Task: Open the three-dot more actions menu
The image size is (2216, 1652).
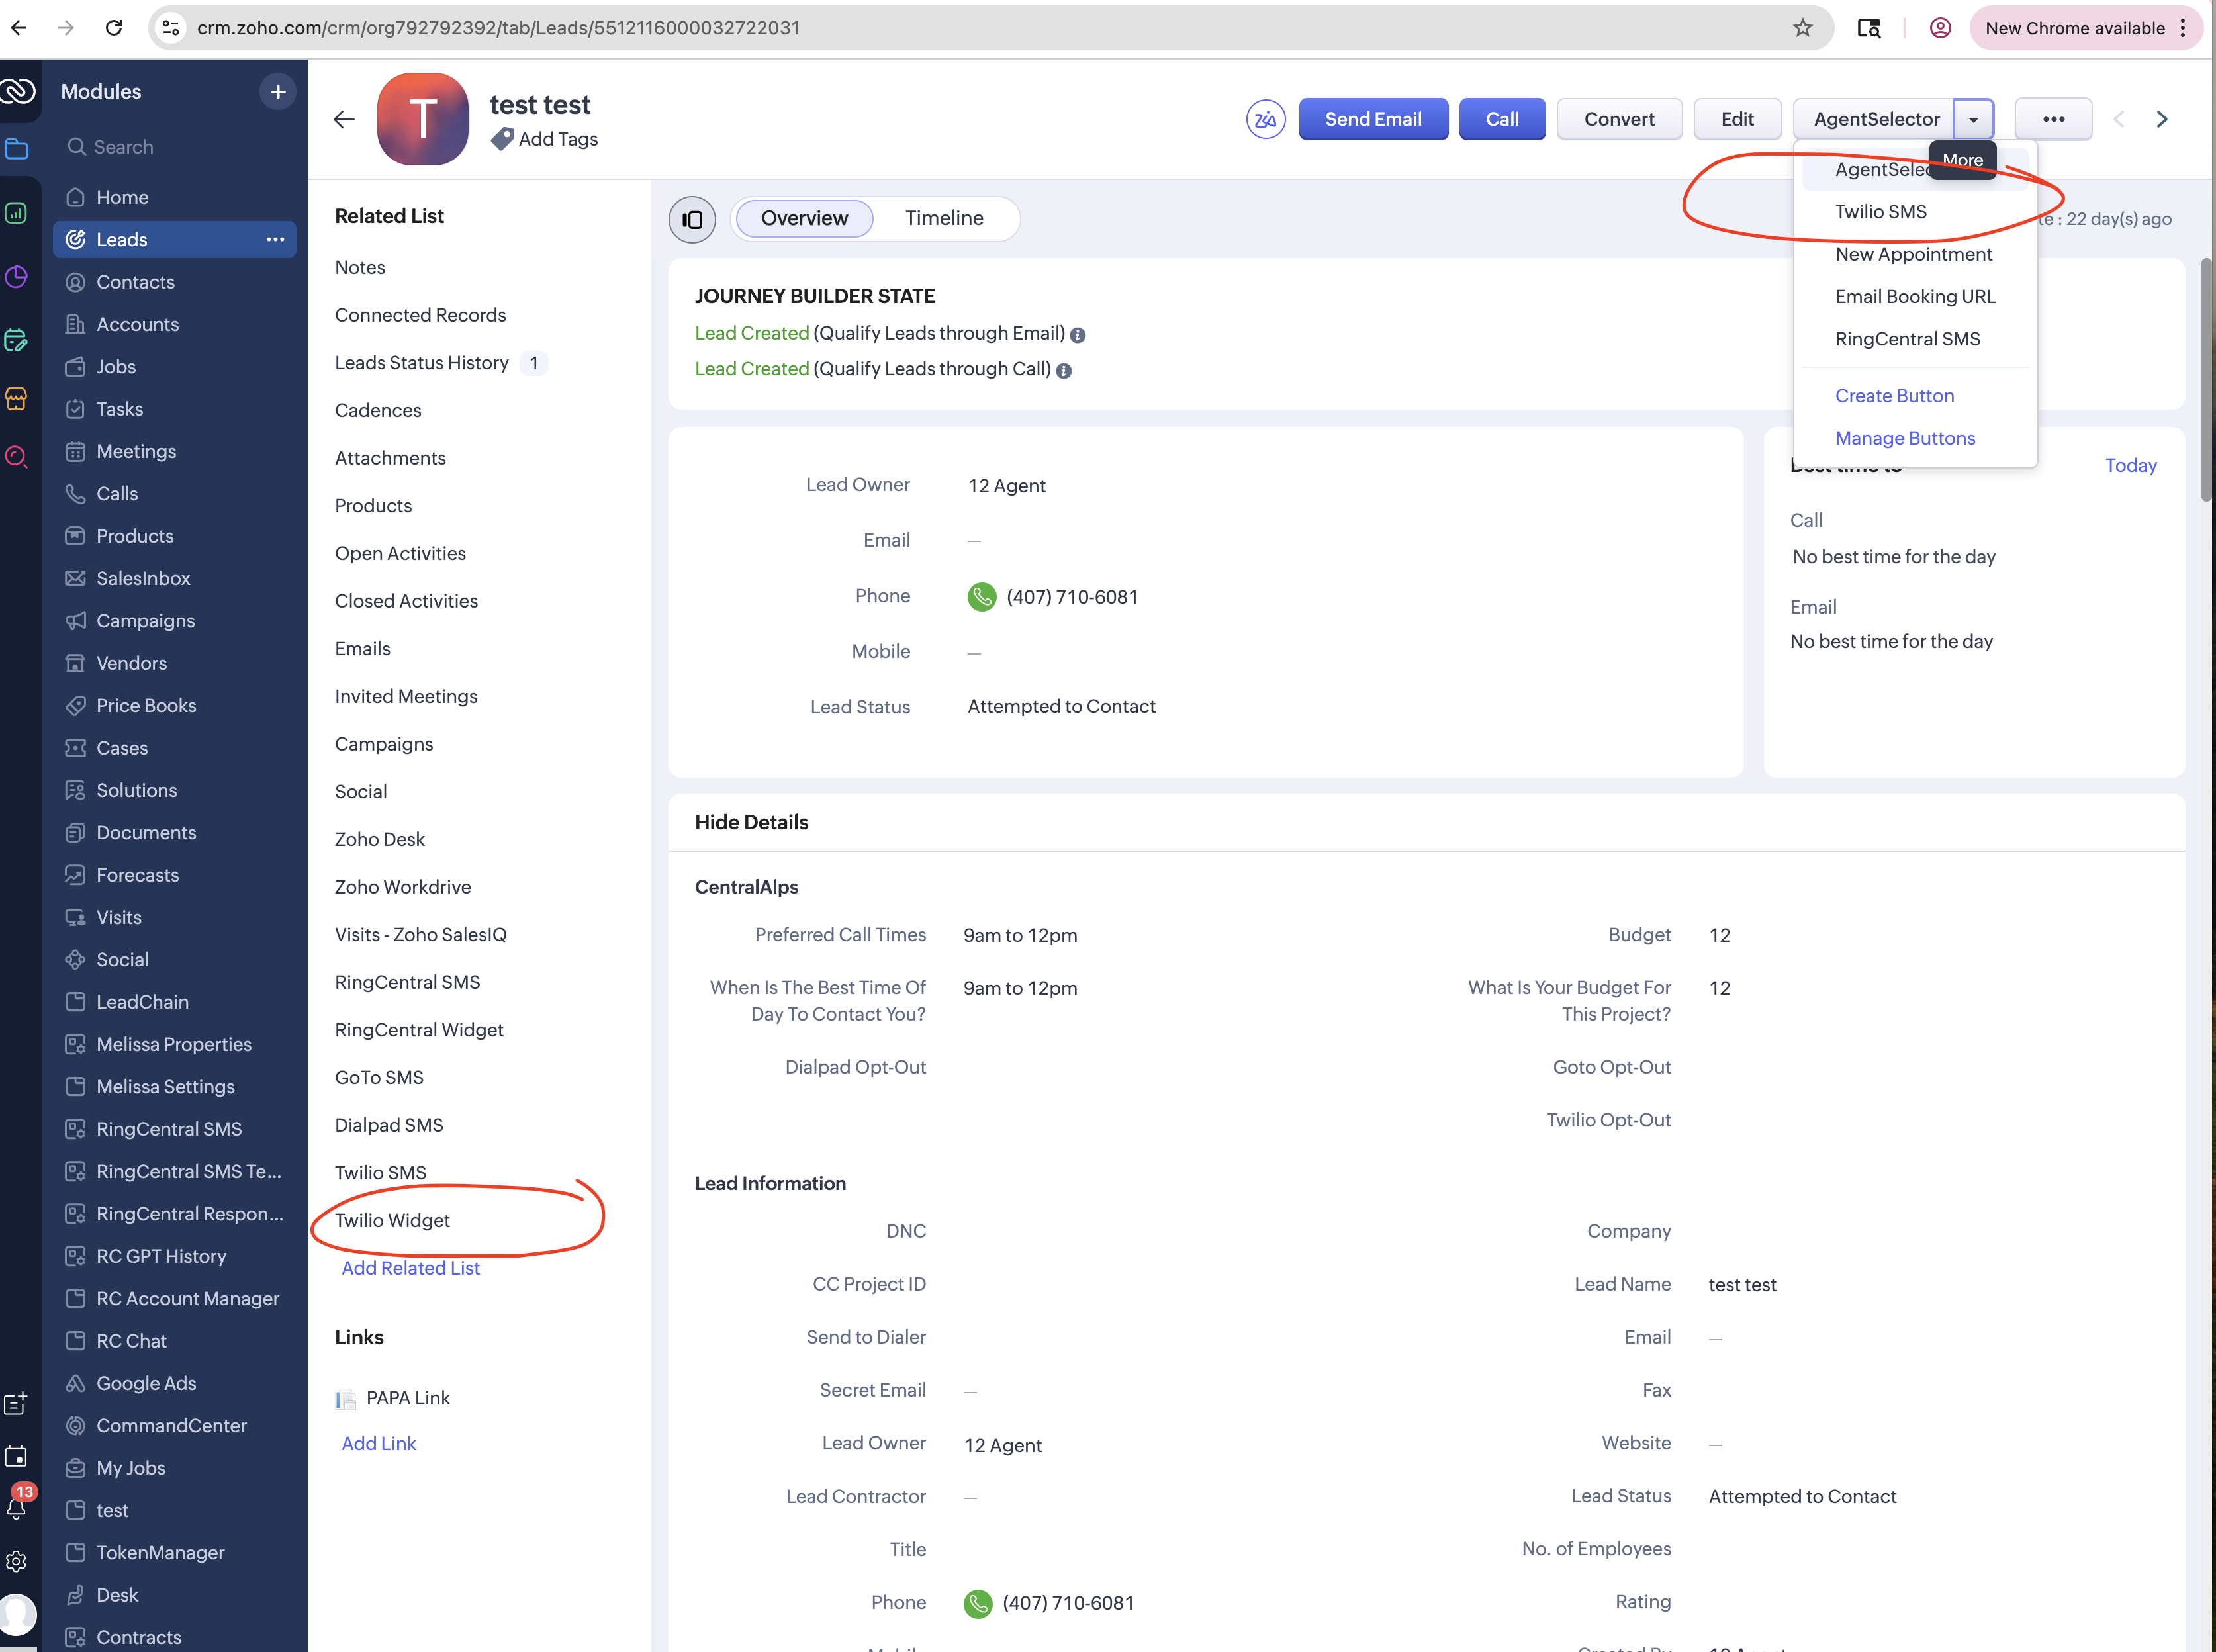Action: click(2053, 119)
